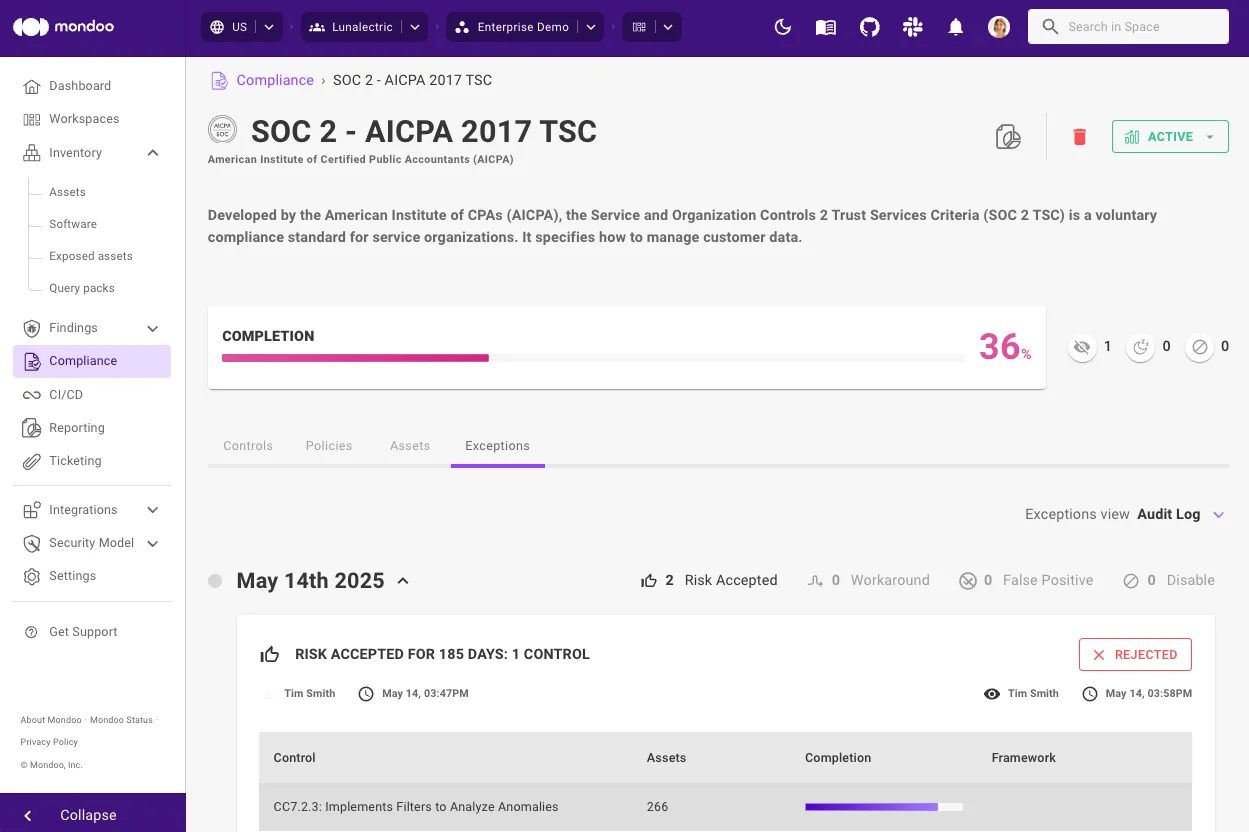Focus the Search in Space field
1249x832 pixels.
click(1128, 27)
